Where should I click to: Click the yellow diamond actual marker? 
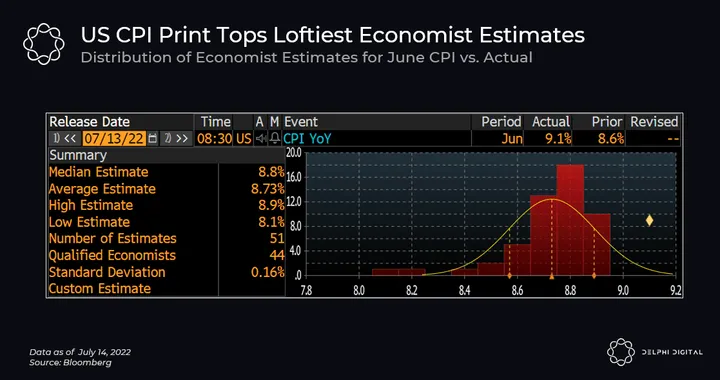[649, 220]
